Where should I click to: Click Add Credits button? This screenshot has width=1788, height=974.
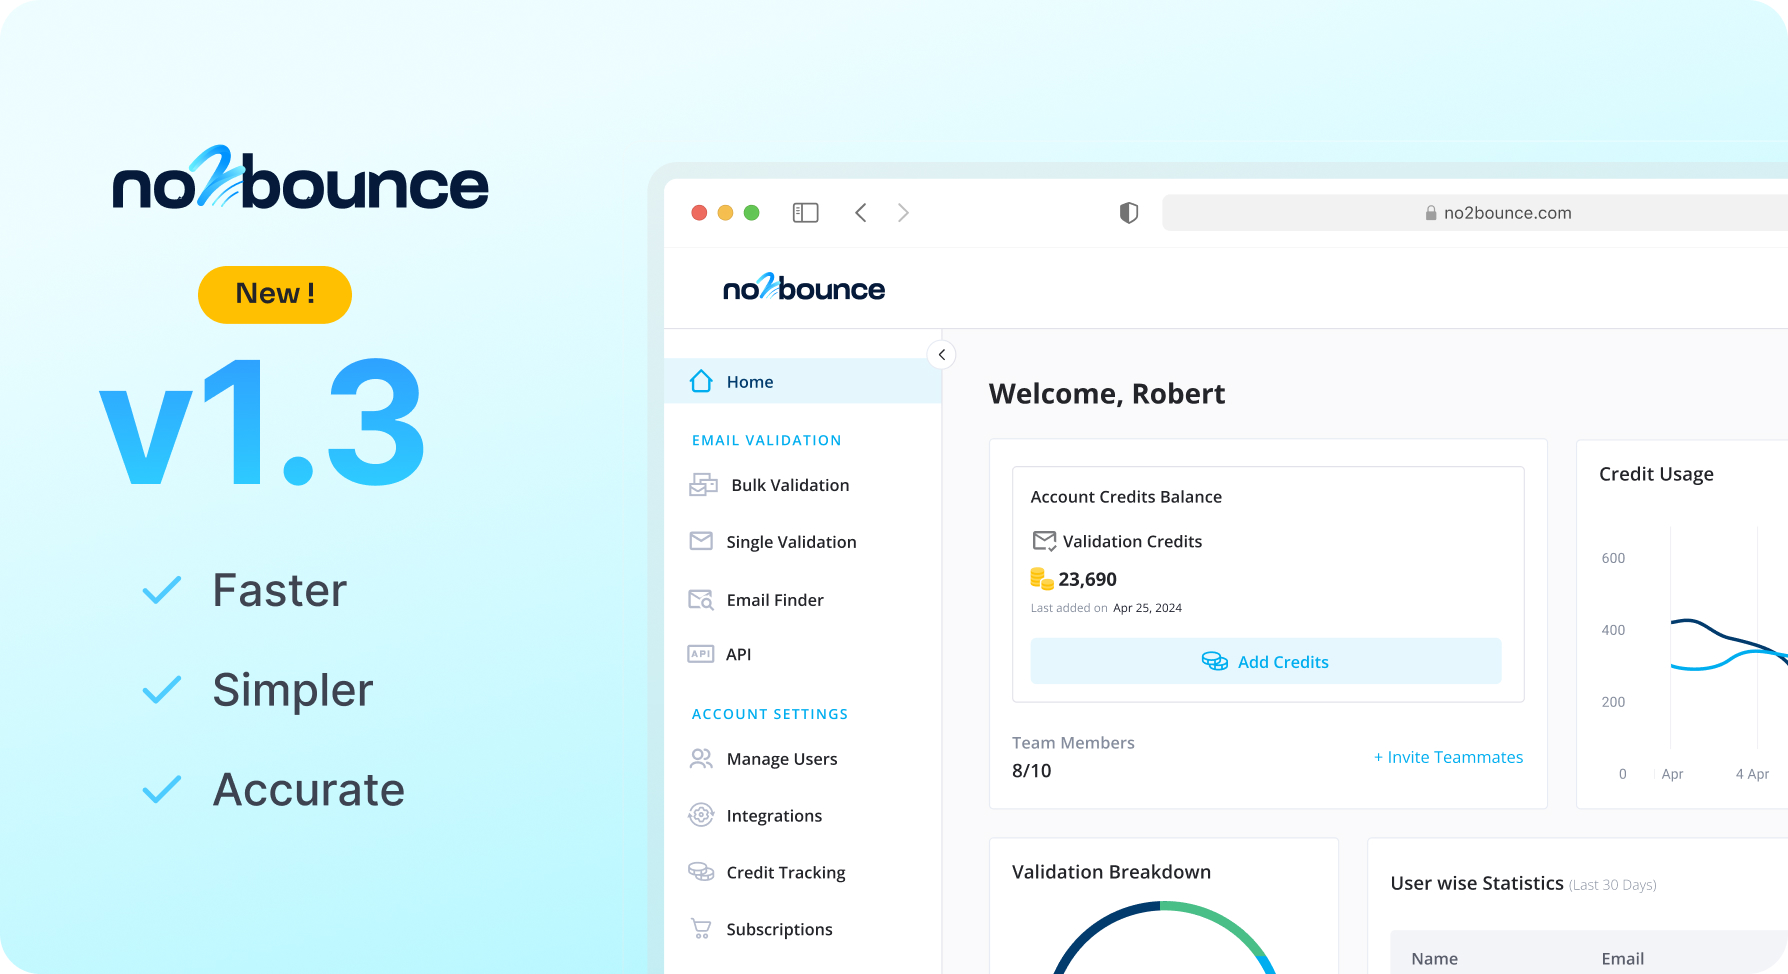pyautogui.click(x=1266, y=661)
